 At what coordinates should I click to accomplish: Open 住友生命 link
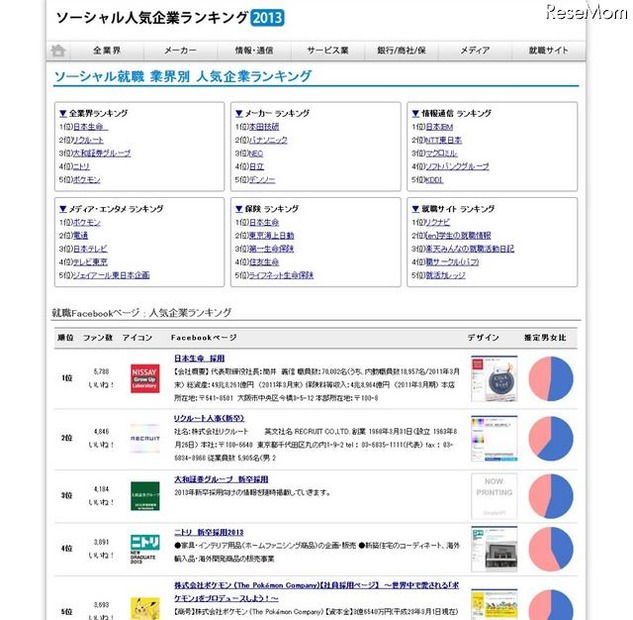[264, 262]
